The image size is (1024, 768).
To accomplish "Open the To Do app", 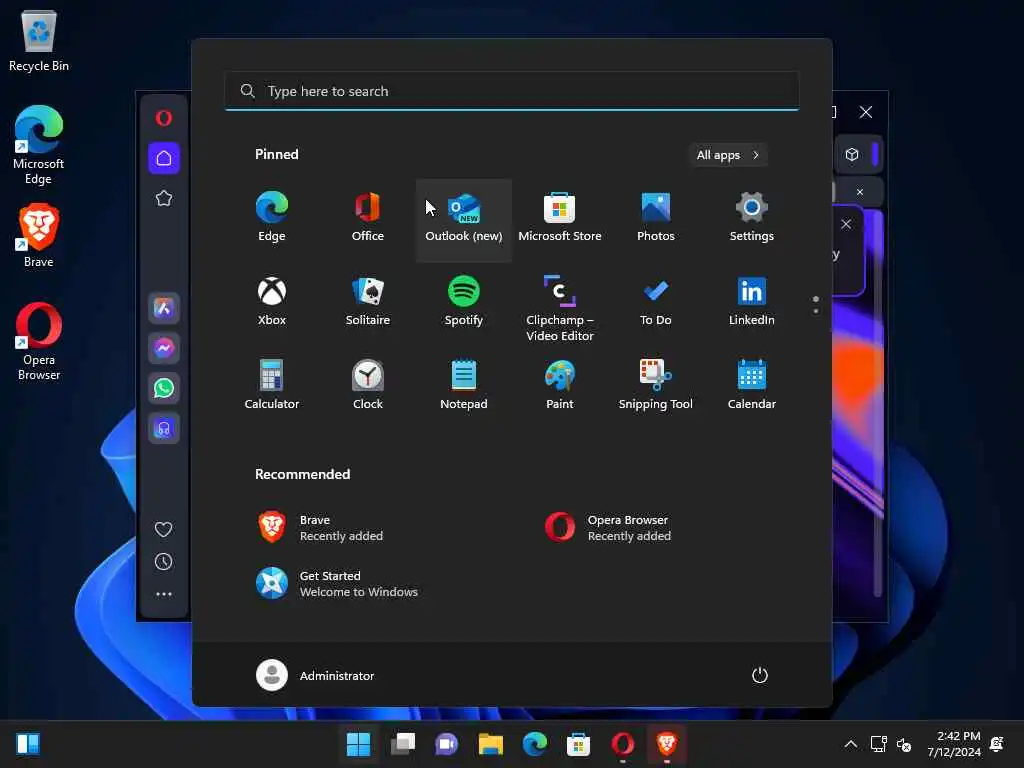I will (656, 302).
